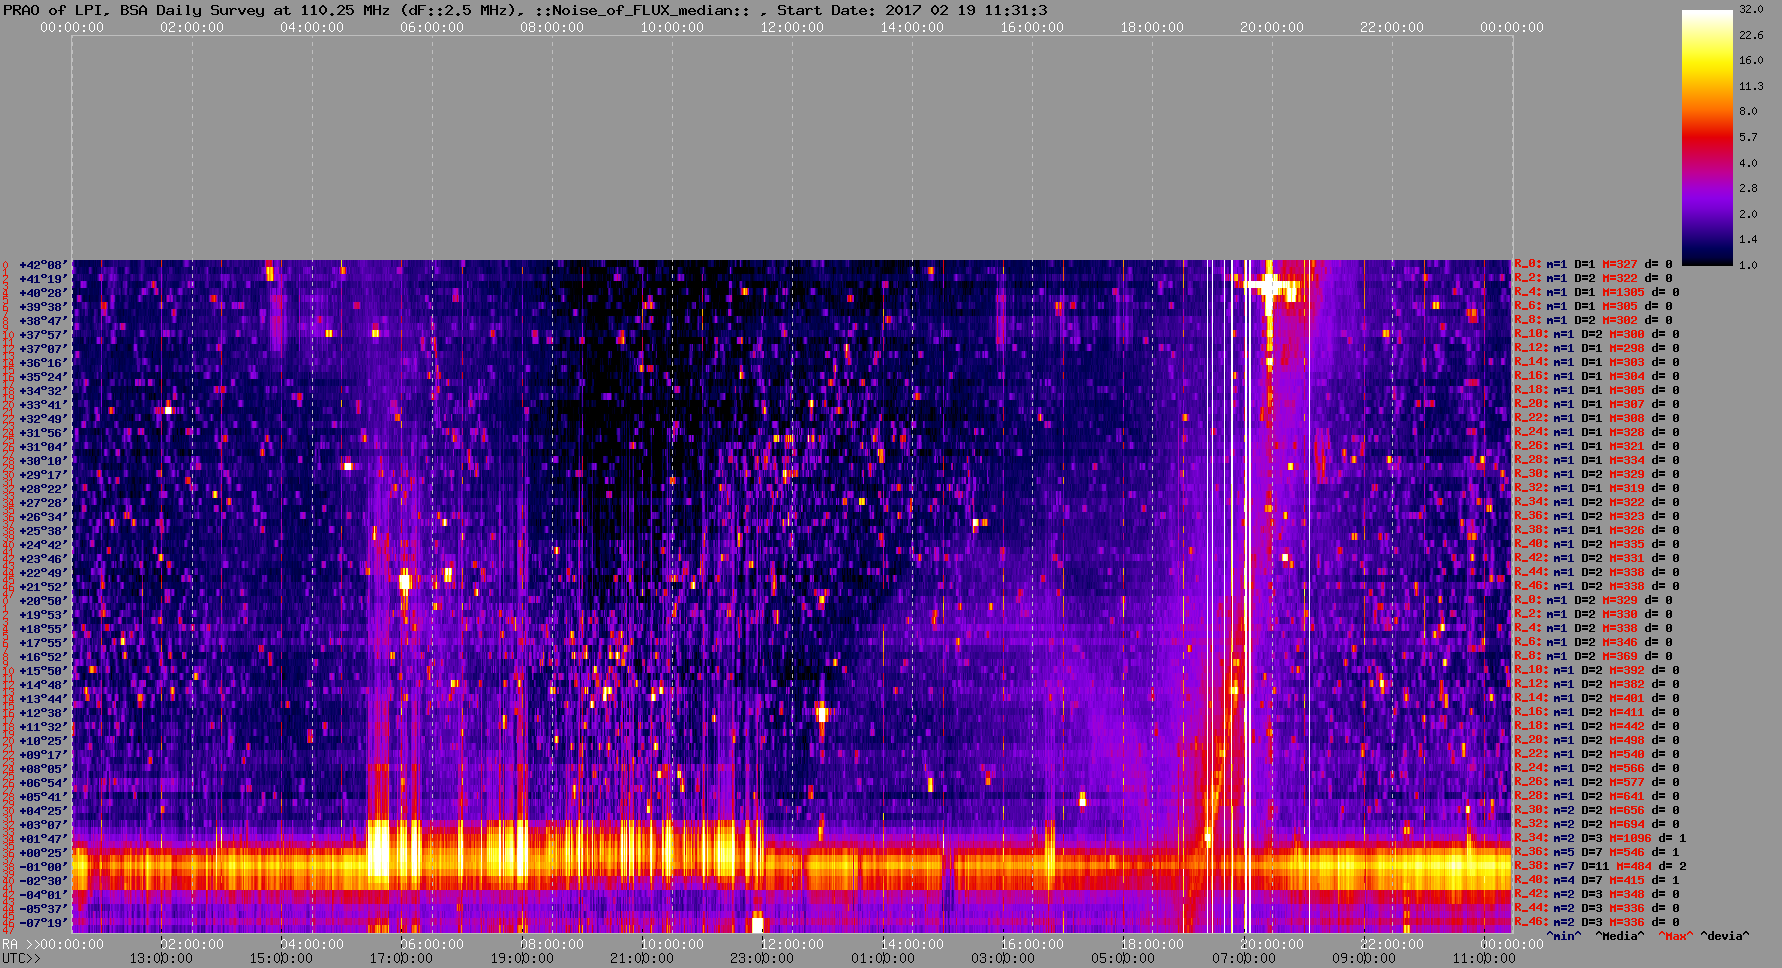This screenshot has height=968, width=1782.
Task: Select UTC tick '11:00:00'
Action: click(x=1483, y=958)
